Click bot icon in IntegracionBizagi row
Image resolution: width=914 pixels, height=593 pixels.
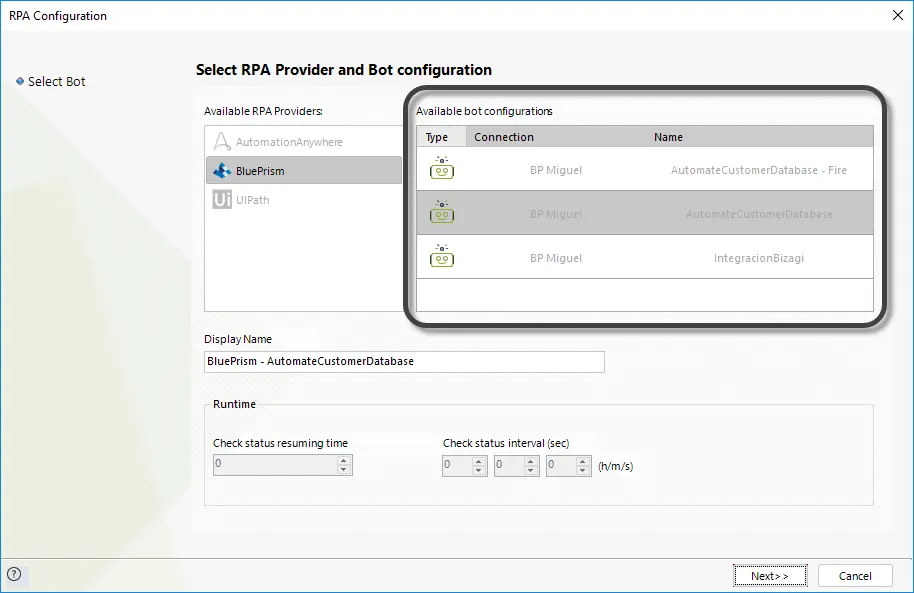pyautogui.click(x=442, y=256)
